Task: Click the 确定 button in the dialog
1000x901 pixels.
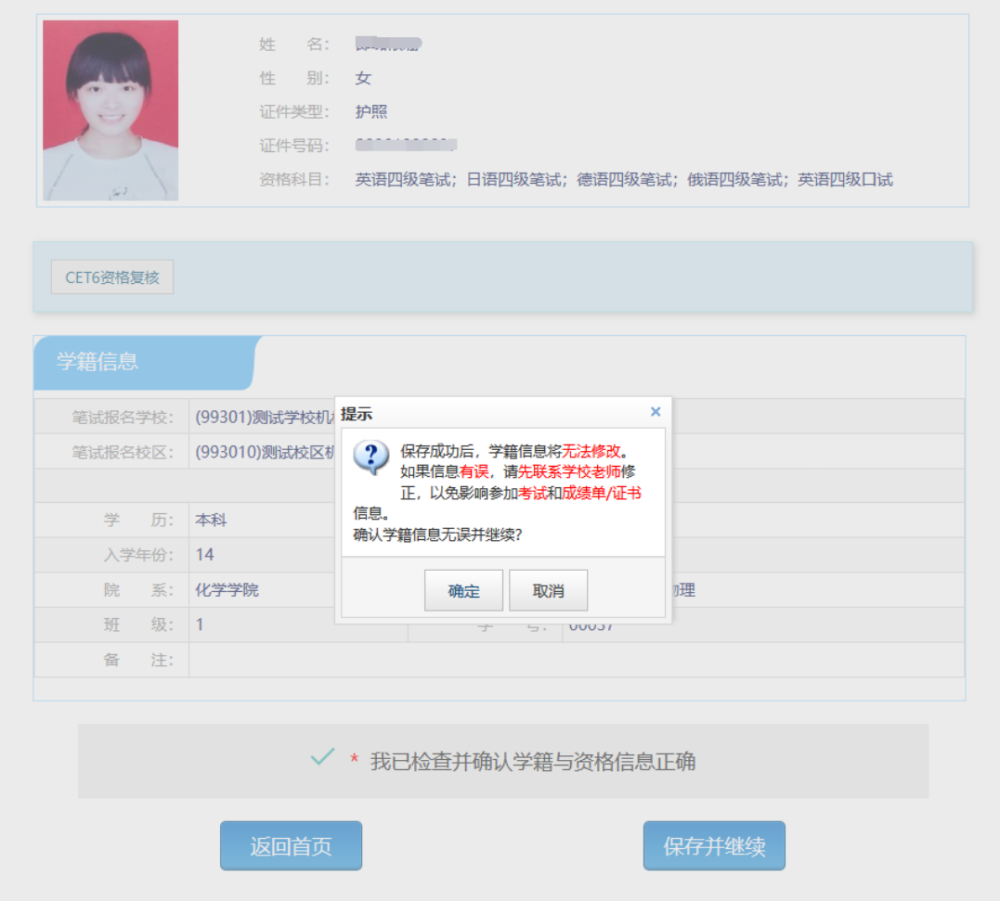Action: pos(463,591)
